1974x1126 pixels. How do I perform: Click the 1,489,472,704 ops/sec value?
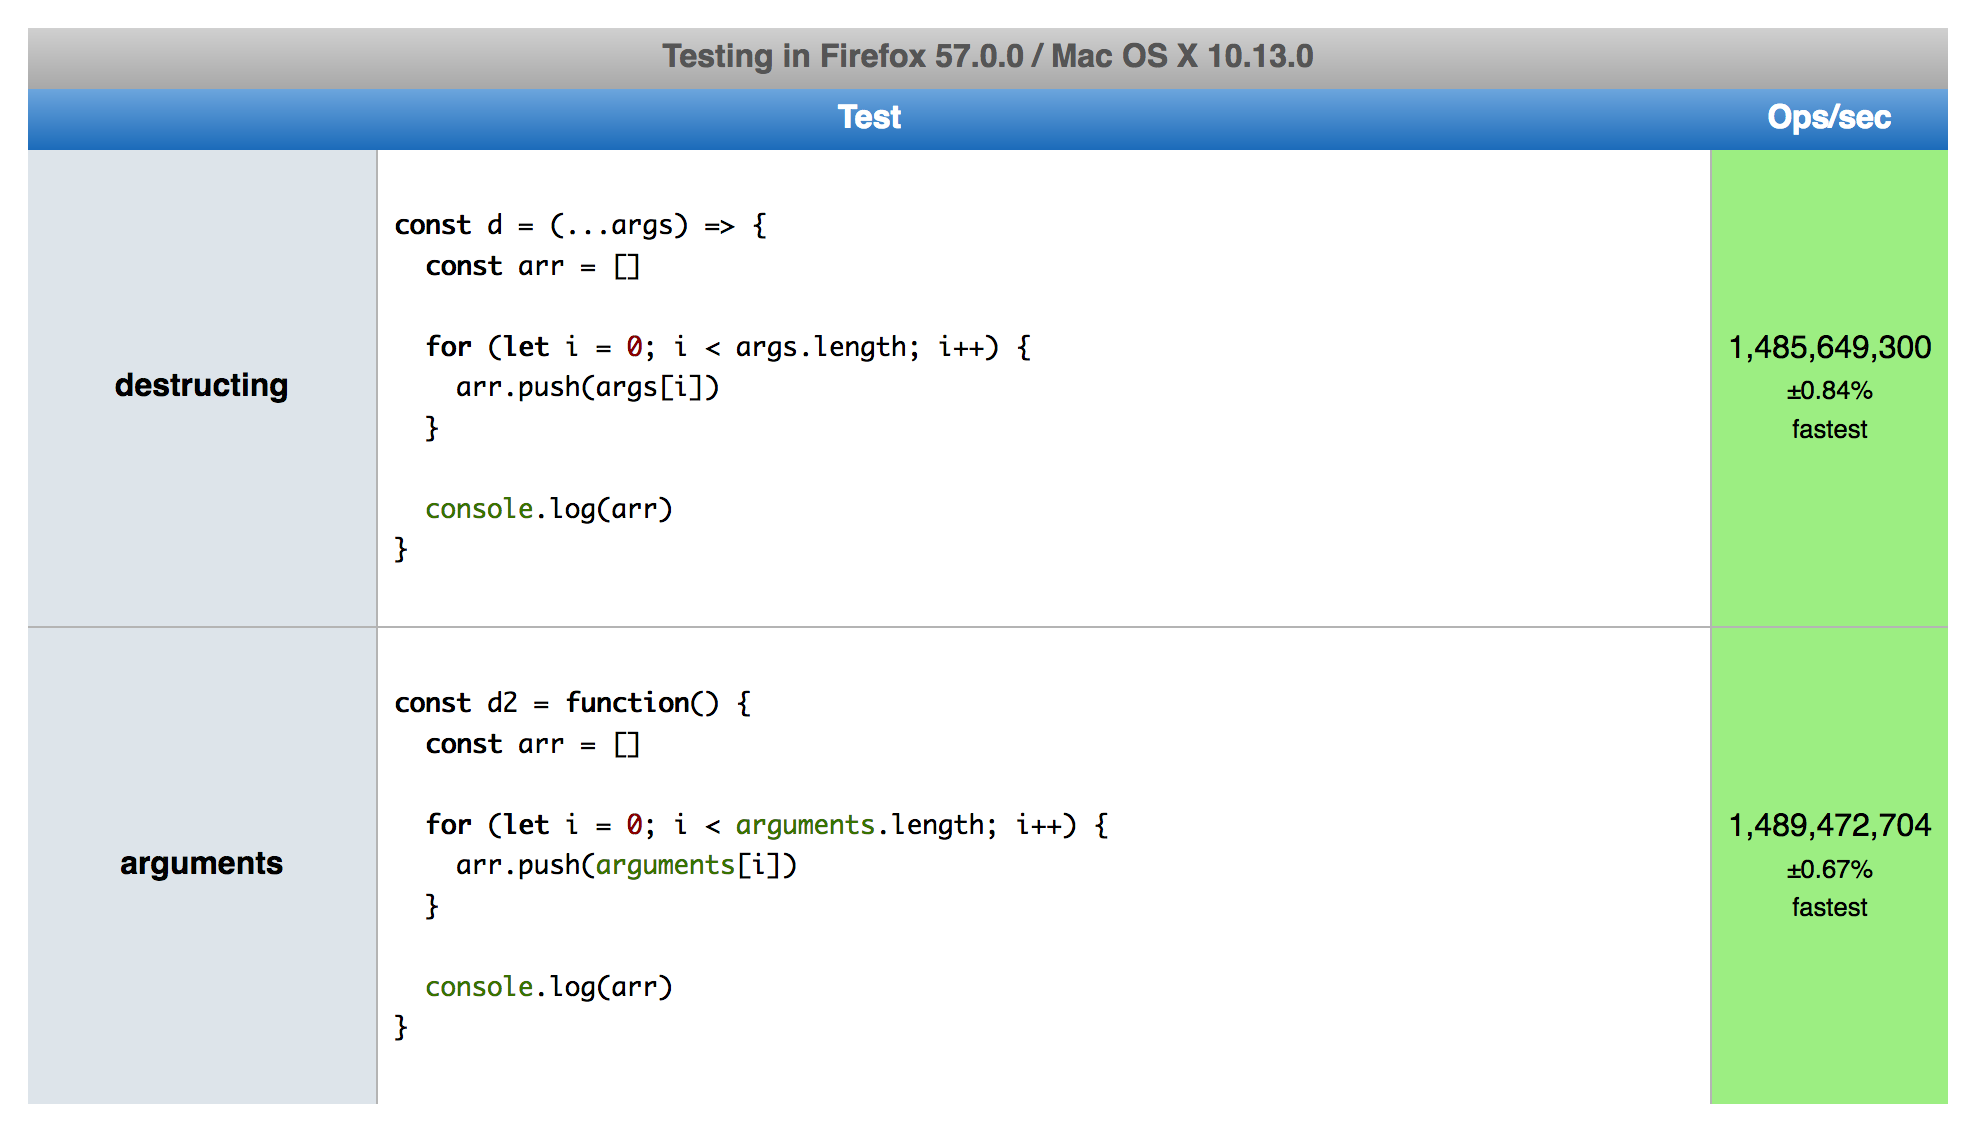[1829, 825]
